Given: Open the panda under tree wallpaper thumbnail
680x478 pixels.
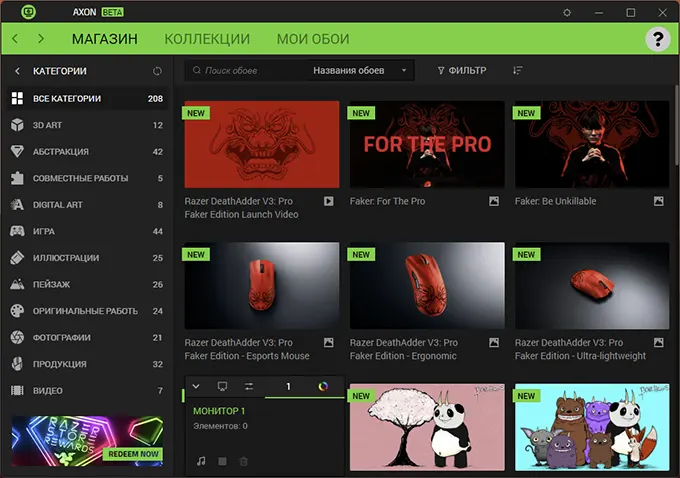Looking at the screenshot, I should [427, 427].
